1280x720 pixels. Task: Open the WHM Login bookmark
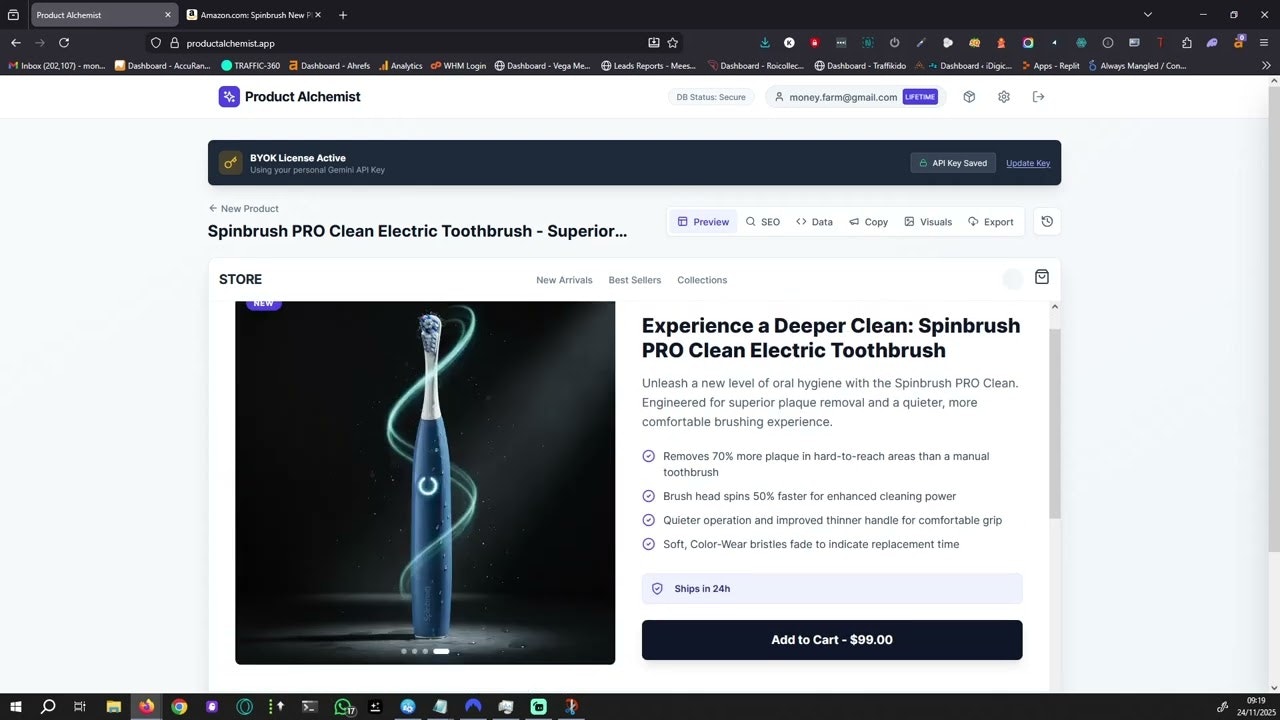[x=458, y=66]
